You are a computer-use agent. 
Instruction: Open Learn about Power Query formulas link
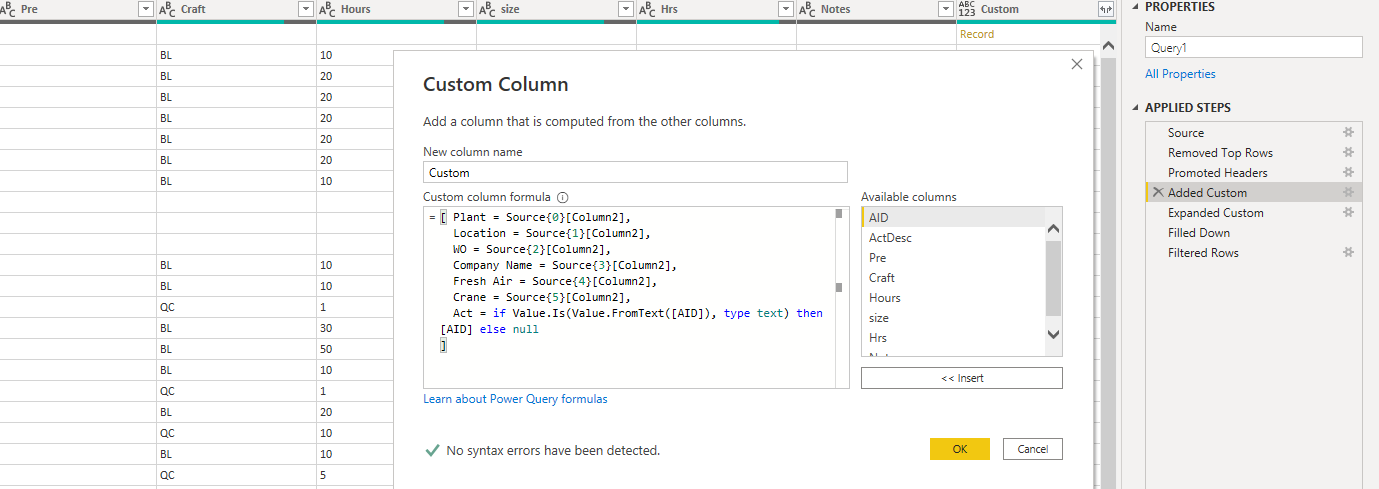tap(515, 399)
